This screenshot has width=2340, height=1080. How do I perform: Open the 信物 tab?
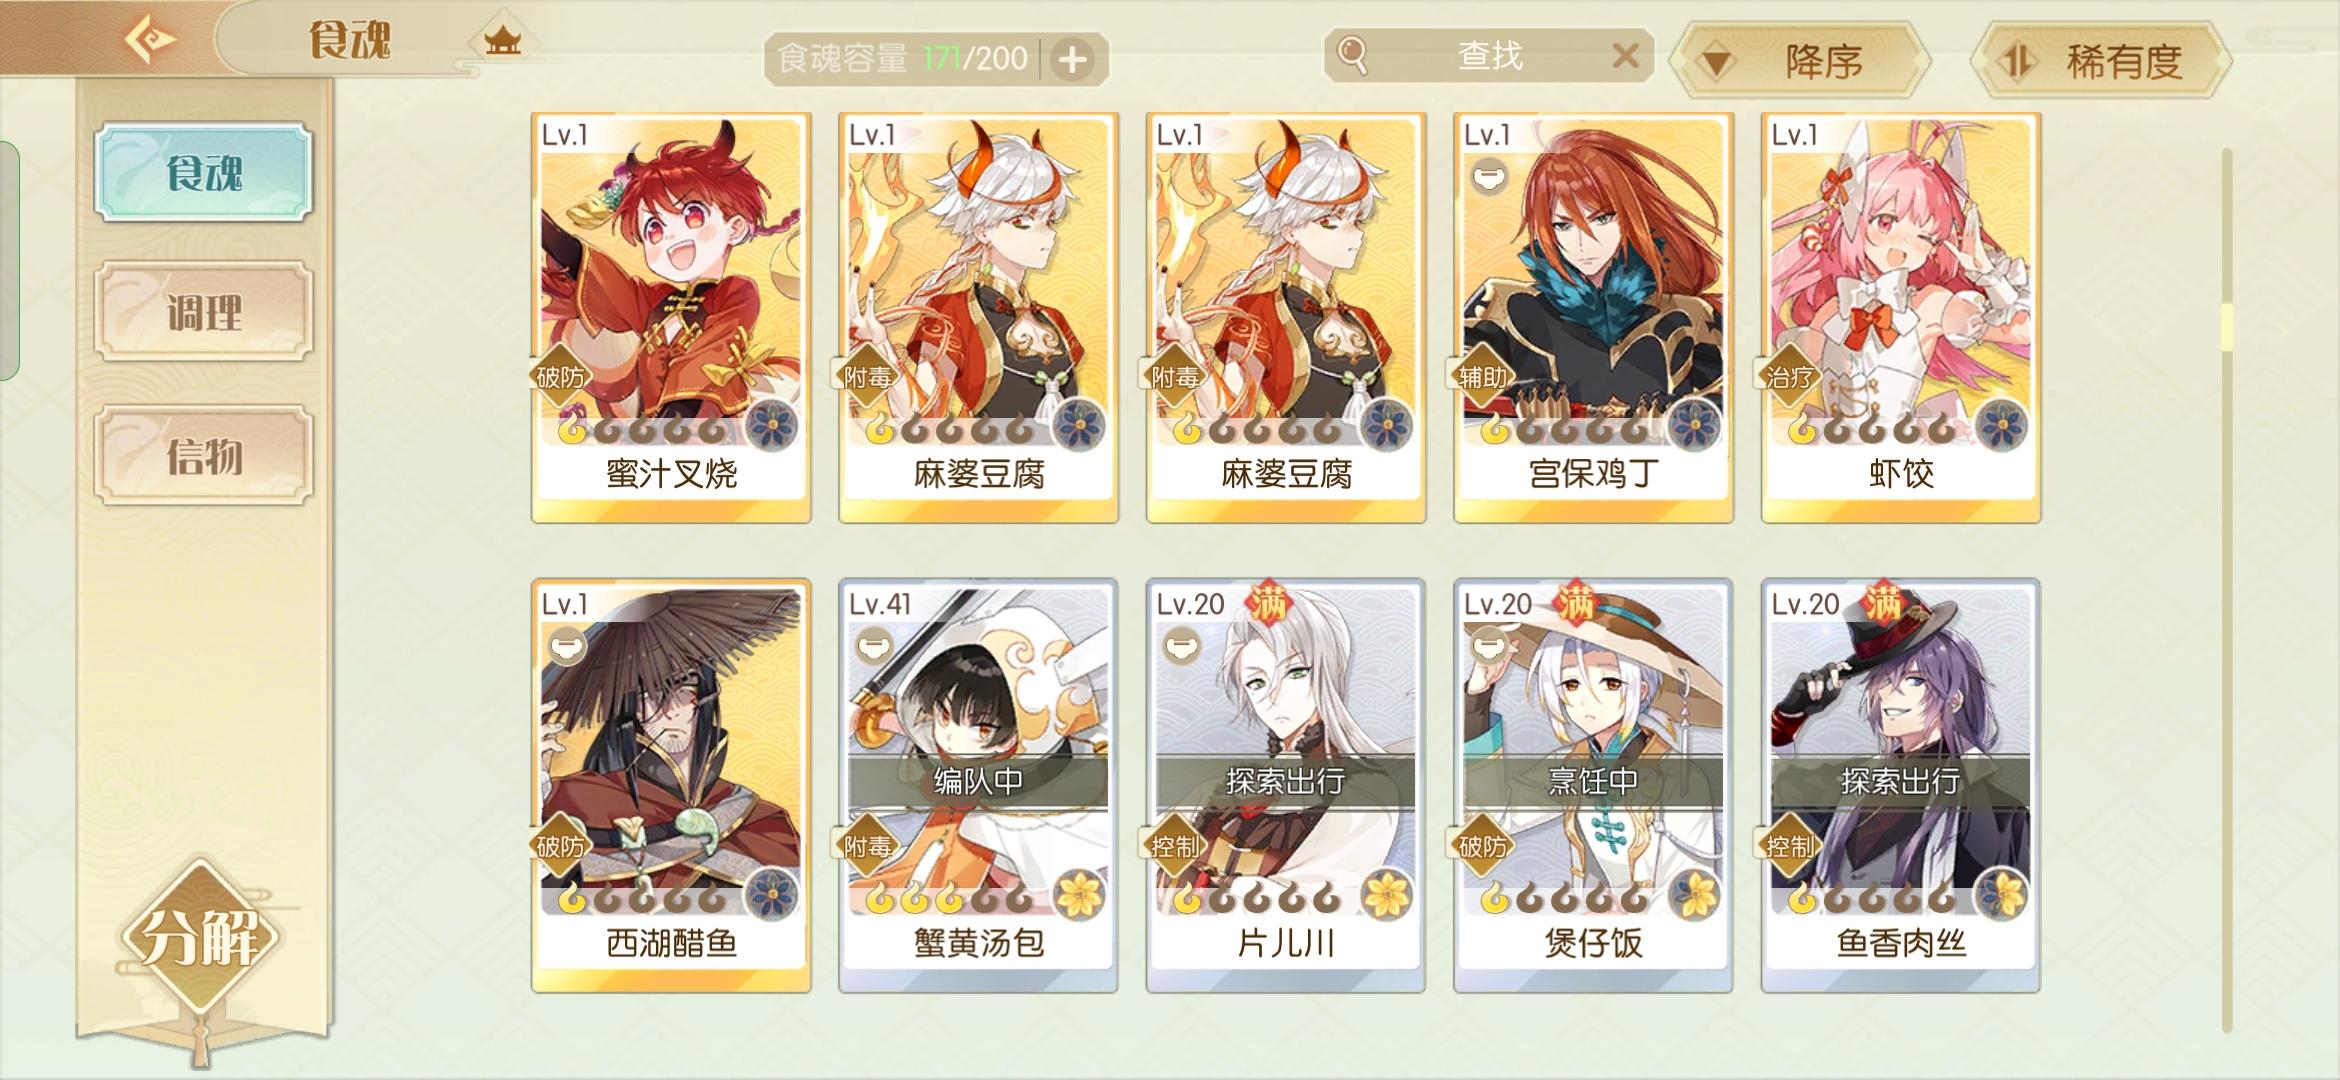(204, 455)
